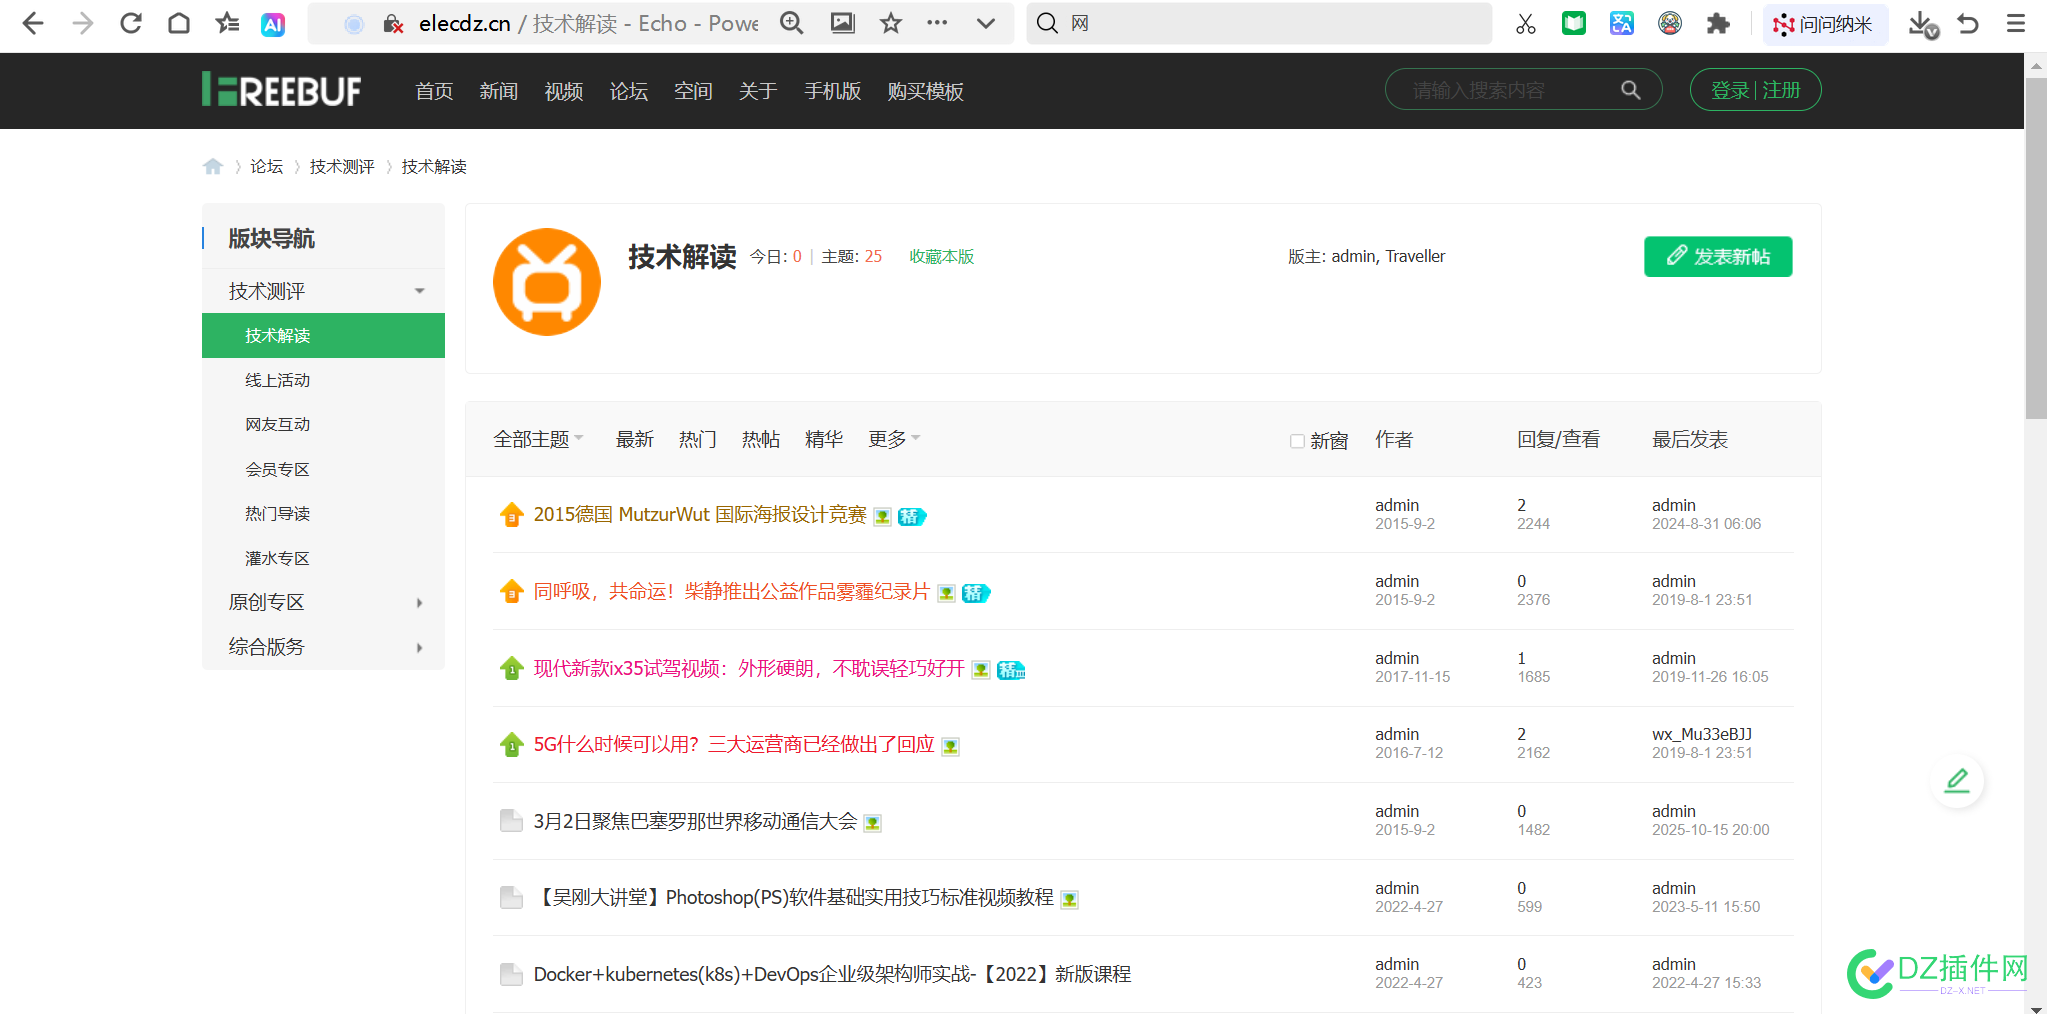2047x1014 pixels.
Task: Click the floating pencil edit button
Action: (1956, 781)
